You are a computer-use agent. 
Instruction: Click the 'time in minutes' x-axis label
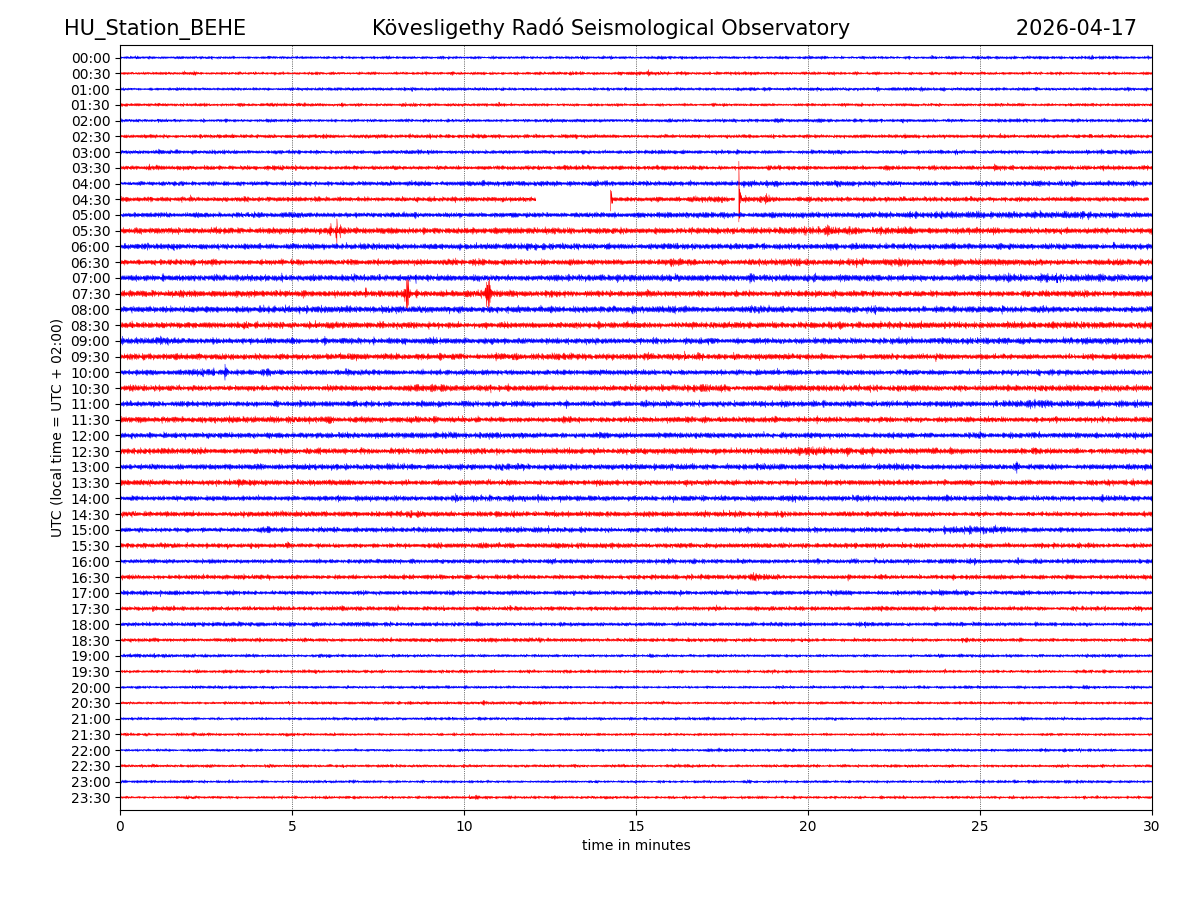(x=636, y=846)
